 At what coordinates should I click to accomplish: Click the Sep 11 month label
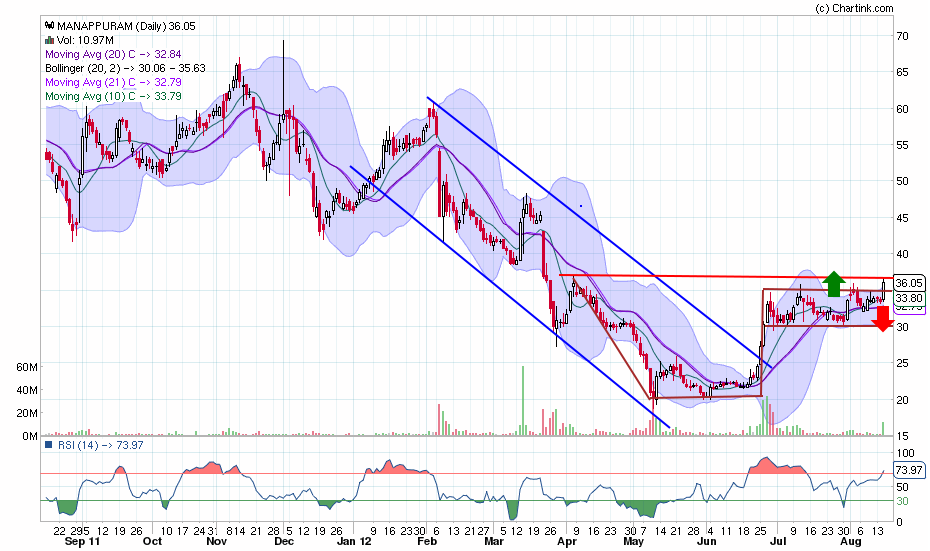82,542
